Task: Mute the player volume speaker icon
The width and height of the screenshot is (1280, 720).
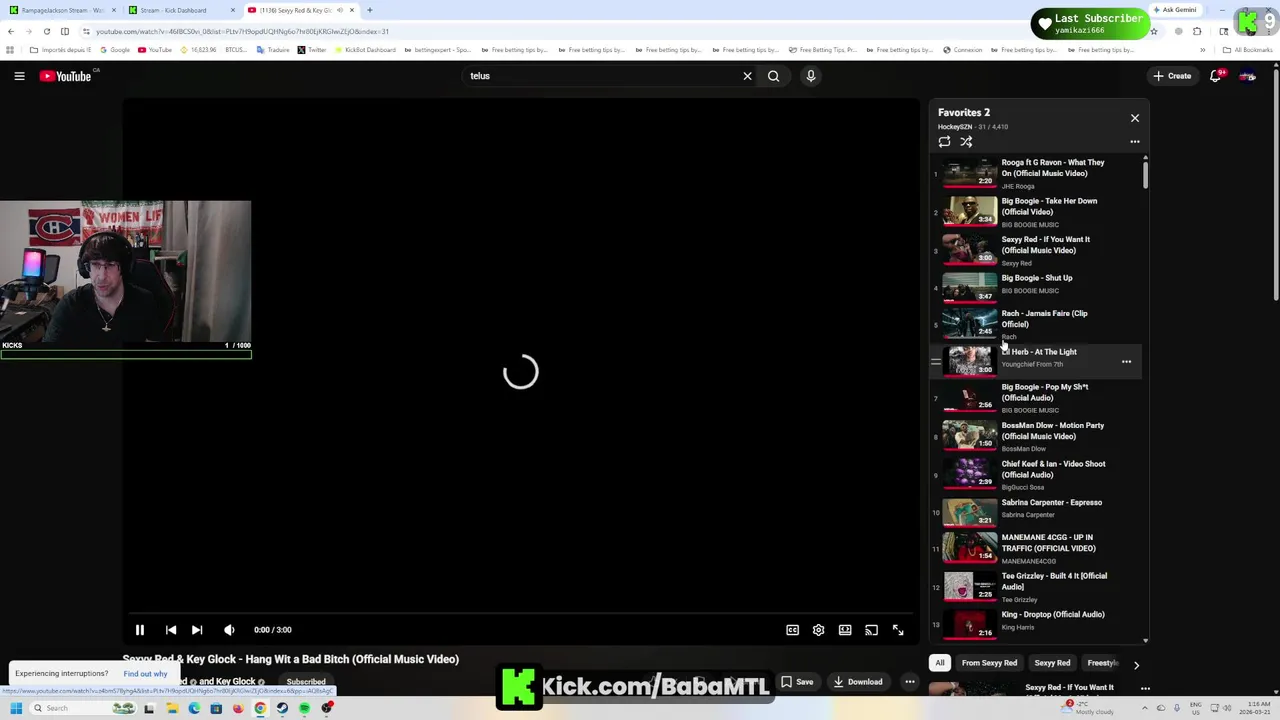Action: (x=229, y=630)
